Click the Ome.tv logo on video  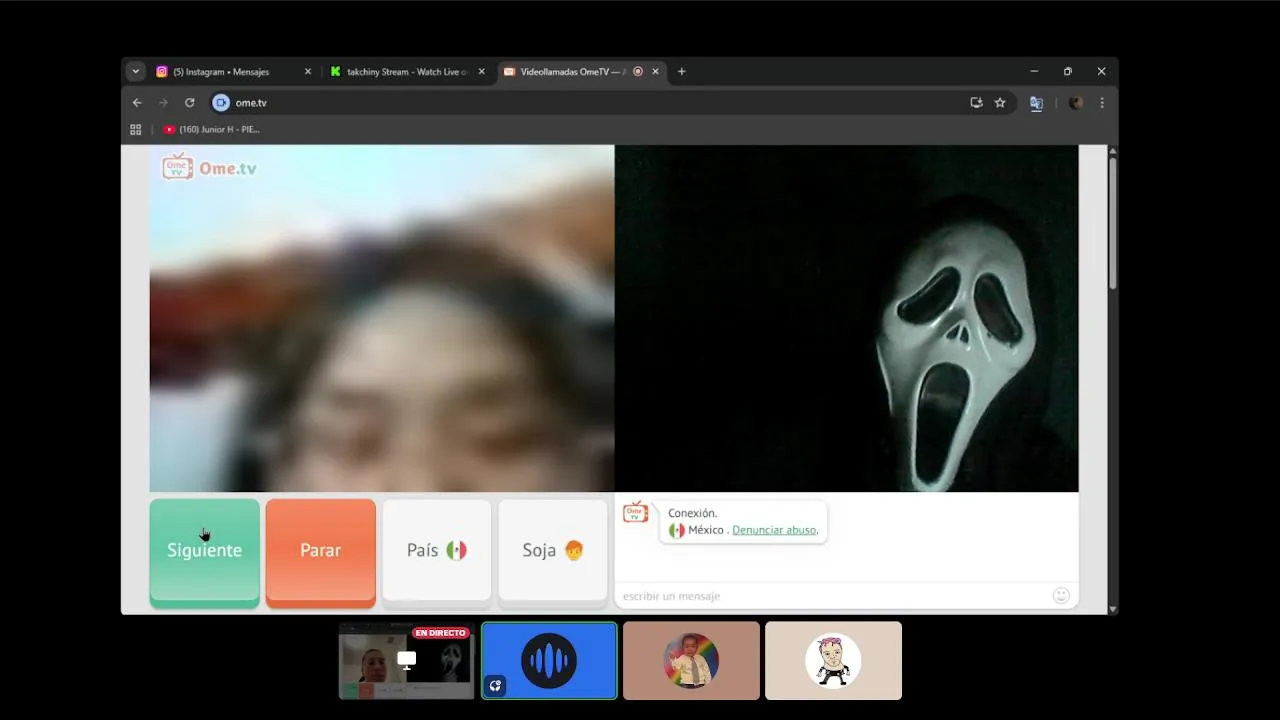coord(210,167)
